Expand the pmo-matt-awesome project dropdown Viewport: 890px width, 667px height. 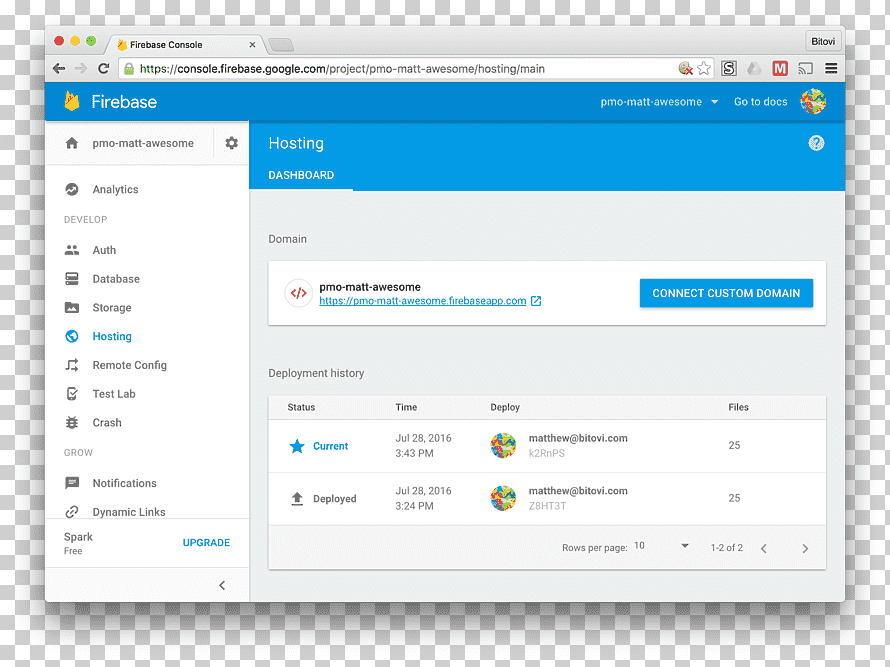659,102
